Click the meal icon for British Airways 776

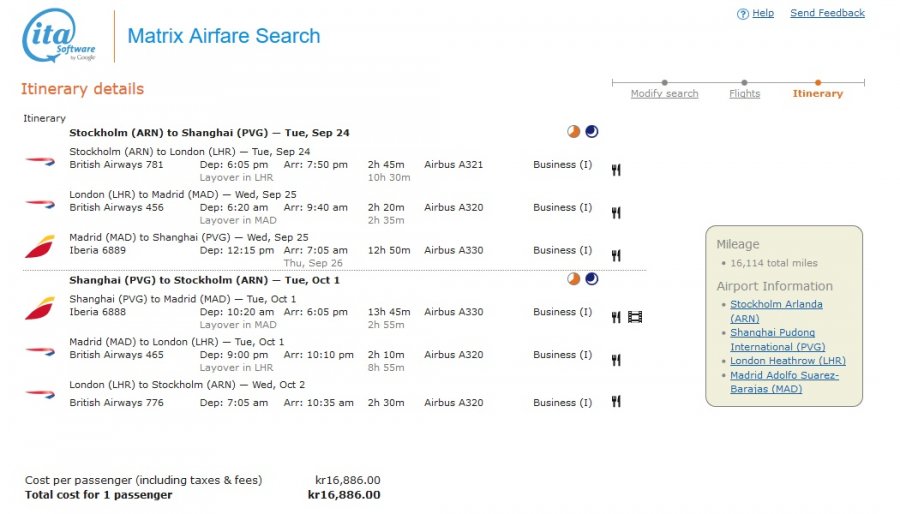[x=616, y=402]
